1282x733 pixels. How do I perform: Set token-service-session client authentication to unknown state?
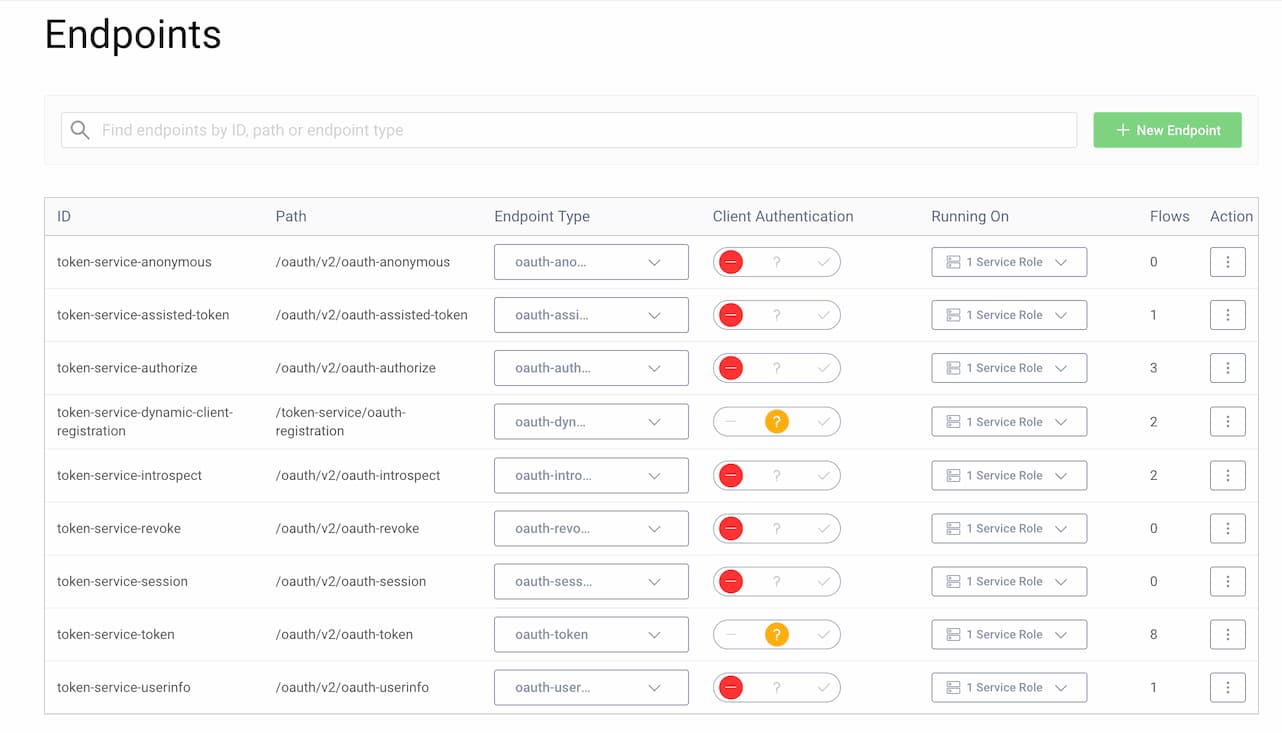776,581
